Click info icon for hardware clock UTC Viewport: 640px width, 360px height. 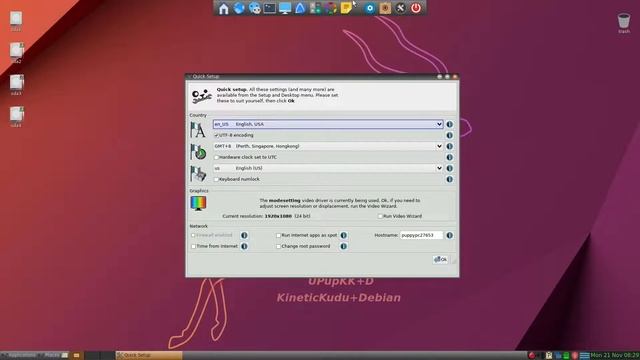coord(449,157)
